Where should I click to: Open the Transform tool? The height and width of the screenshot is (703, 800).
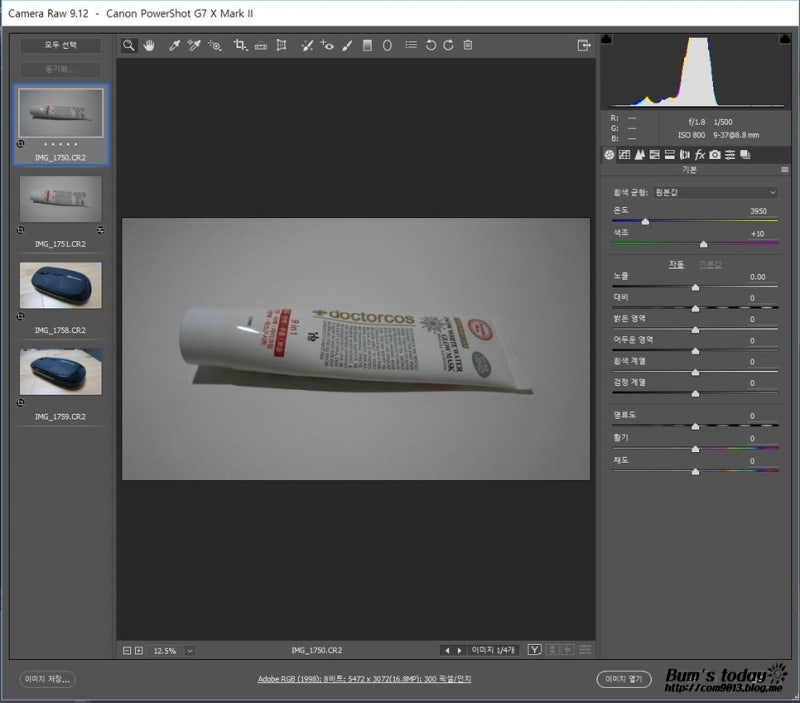[x=281, y=45]
